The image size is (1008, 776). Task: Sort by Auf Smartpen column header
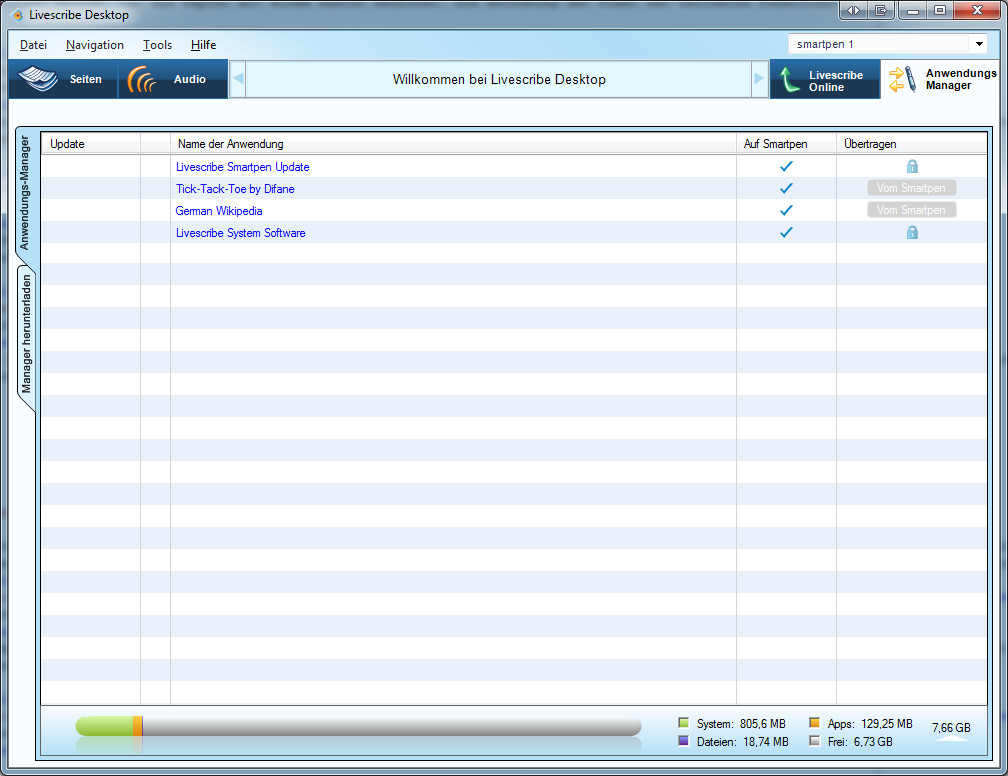pos(786,144)
